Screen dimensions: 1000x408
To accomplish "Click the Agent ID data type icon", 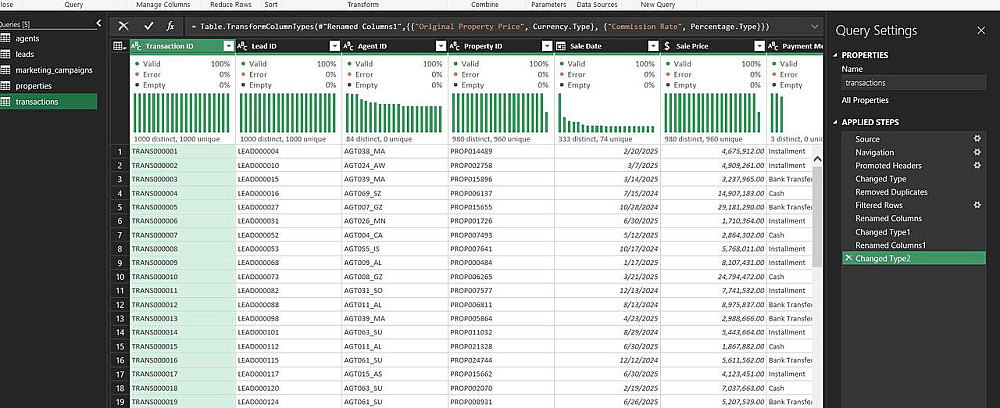I will (x=348, y=46).
